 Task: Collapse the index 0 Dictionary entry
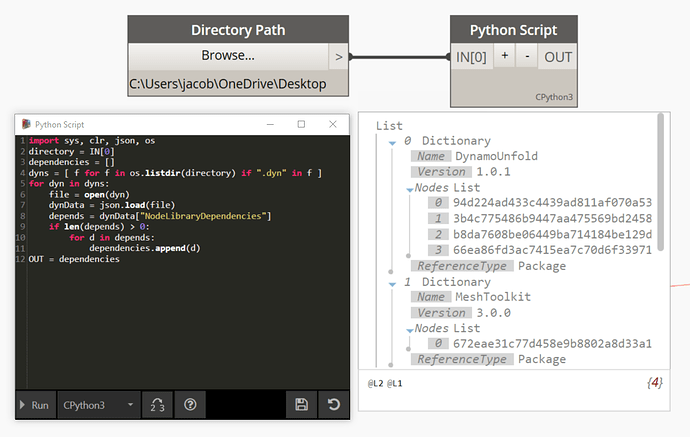tap(392, 143)
